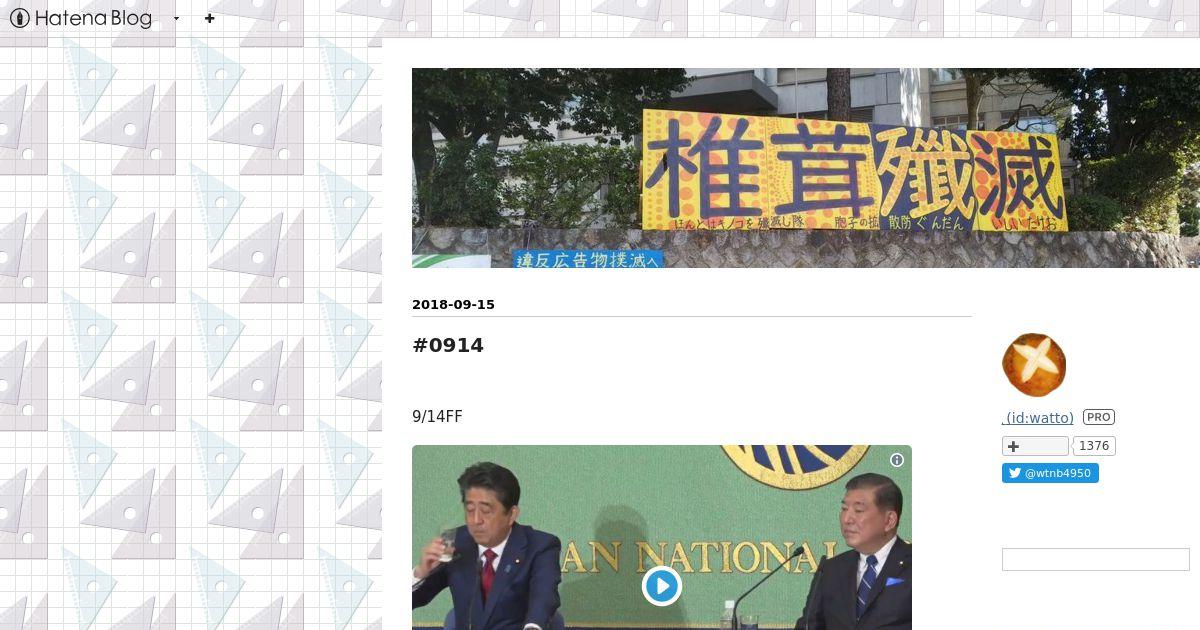
Task: Play the embedded press conference video
Action: click(662, 586)
